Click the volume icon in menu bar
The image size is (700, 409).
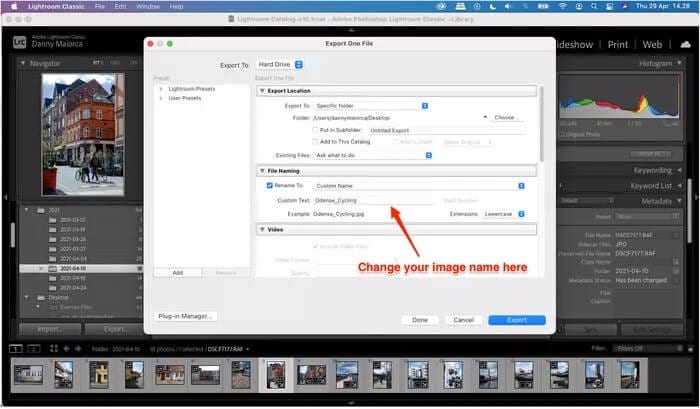[508, 6]
